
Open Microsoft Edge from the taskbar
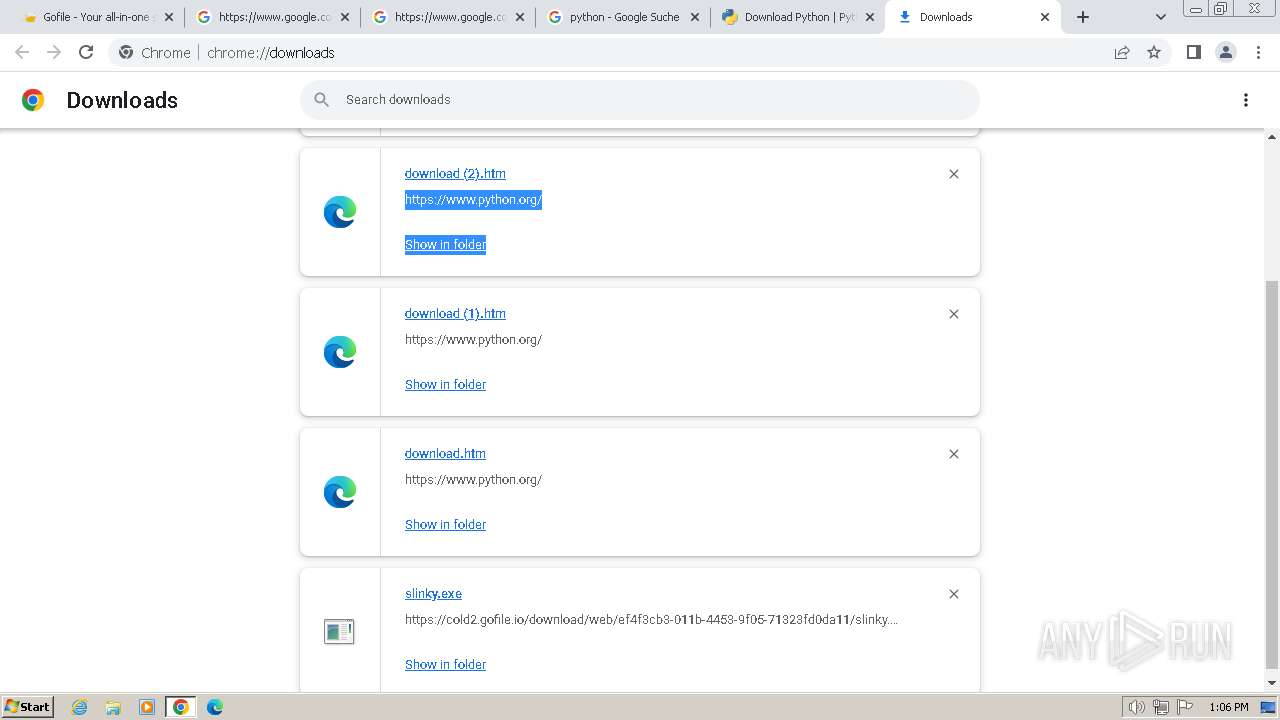click(x=215, y=707)
